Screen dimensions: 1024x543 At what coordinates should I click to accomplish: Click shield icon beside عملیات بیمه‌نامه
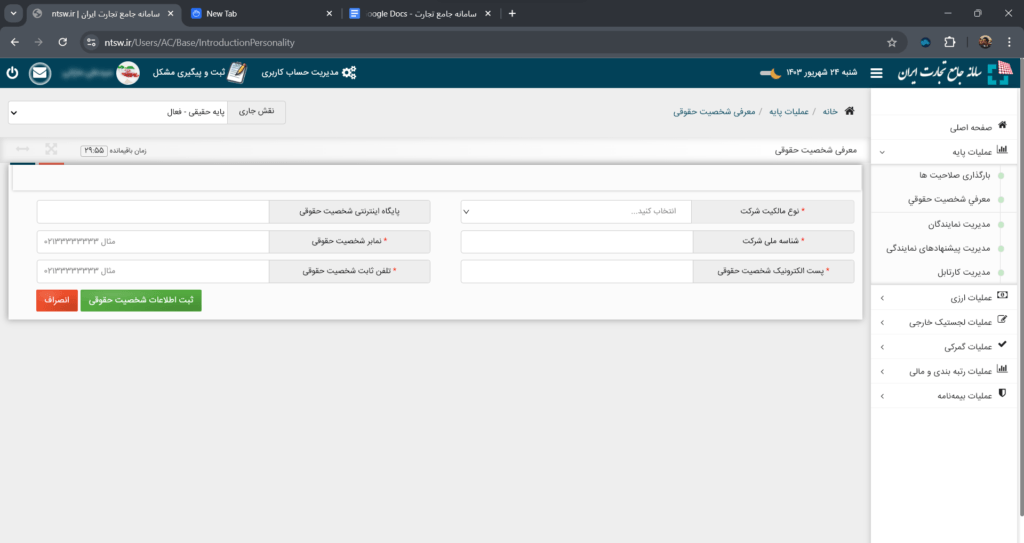pos(1002,393)
